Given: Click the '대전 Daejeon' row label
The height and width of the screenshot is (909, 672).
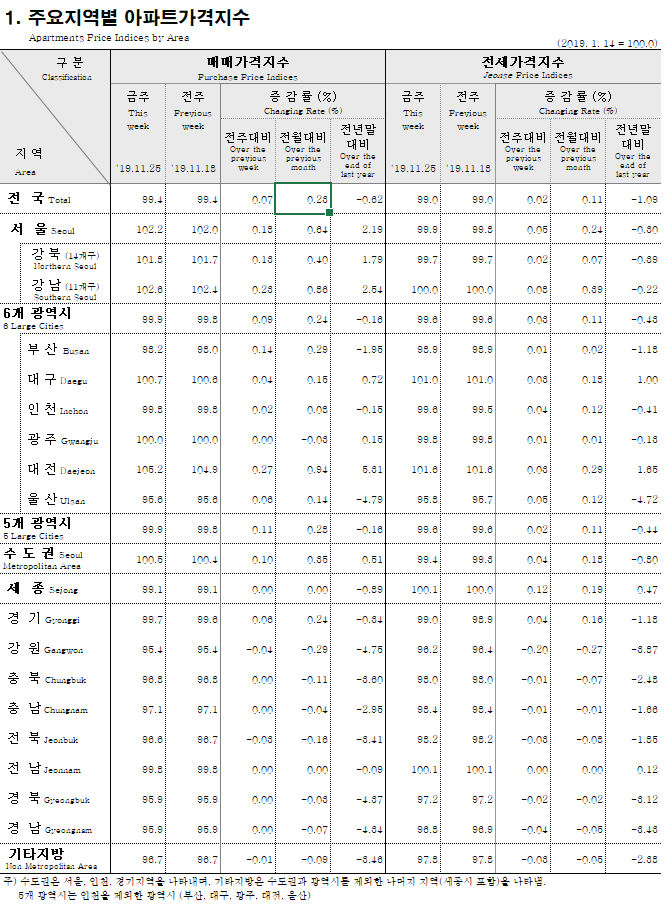Looking at the screenshot, I should pyautogui.click(x=61, y=470).
